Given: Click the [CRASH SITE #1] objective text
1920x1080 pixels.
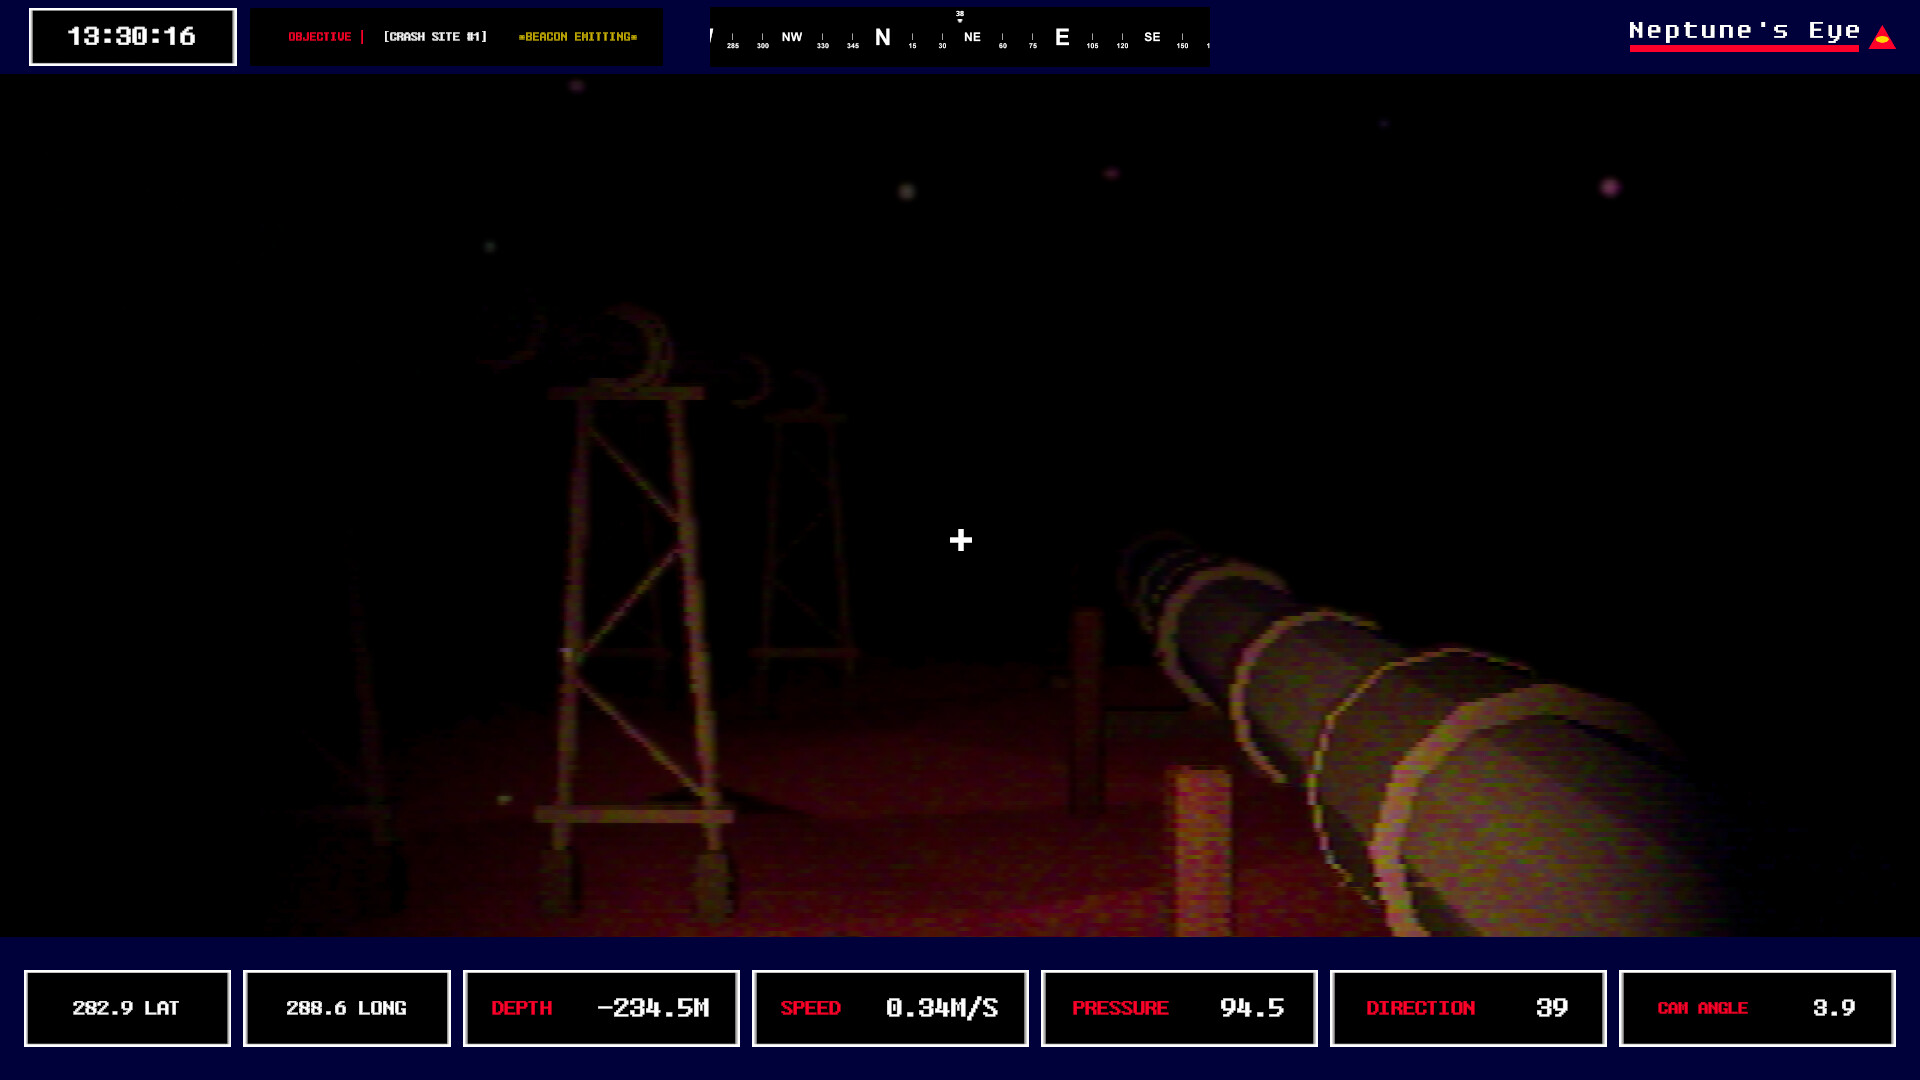Looking at the screenshot, I should click(x=435, y=37).
